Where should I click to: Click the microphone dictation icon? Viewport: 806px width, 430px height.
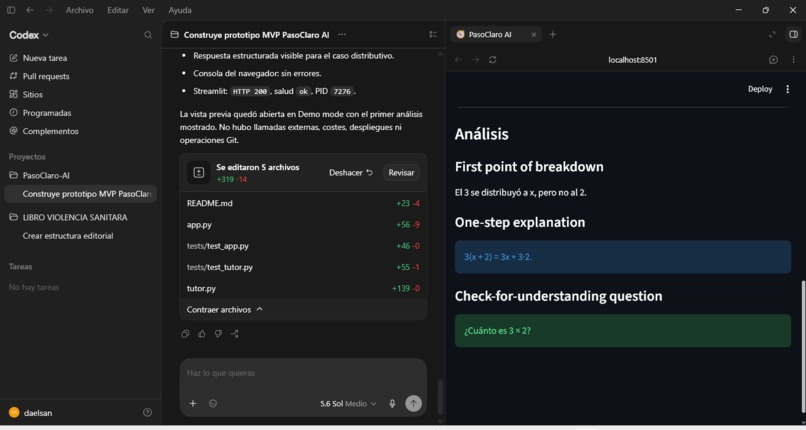[x=392, y=403]
